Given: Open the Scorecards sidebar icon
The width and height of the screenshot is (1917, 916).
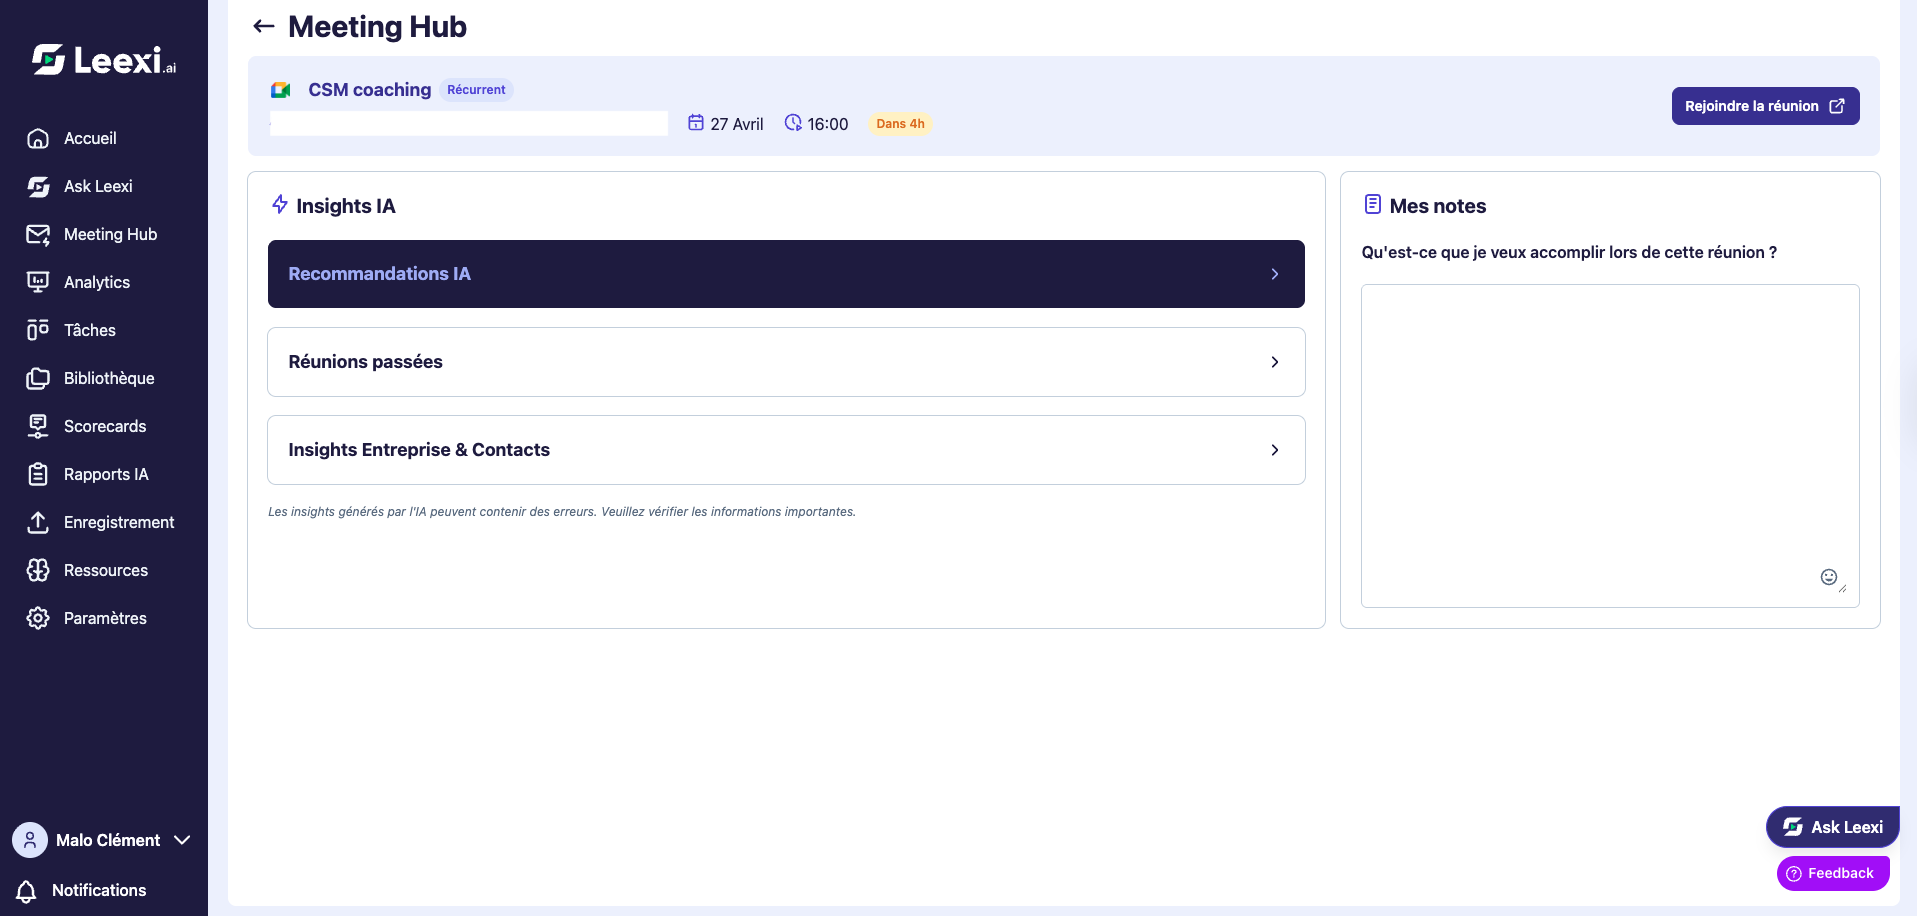Looking at the screenshot, I should tap(38, 426).
